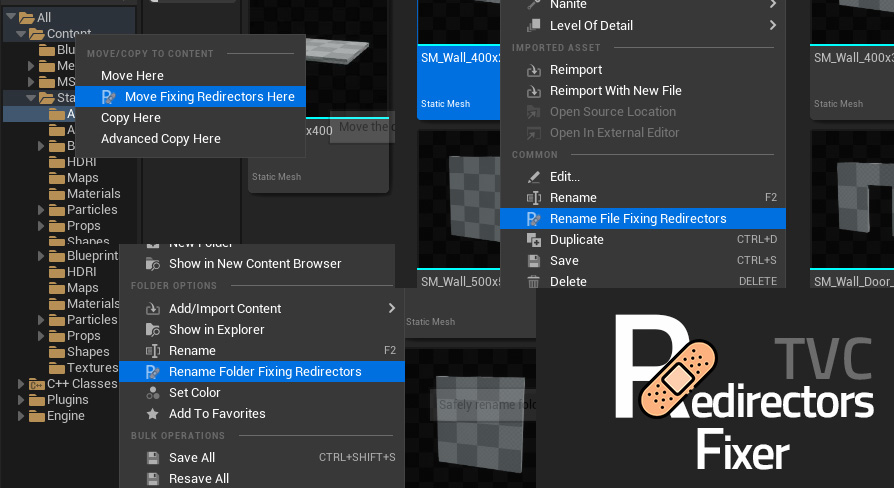Click the bandage icon for Rename File Fixing Redirectors

(x=534, y=219)
